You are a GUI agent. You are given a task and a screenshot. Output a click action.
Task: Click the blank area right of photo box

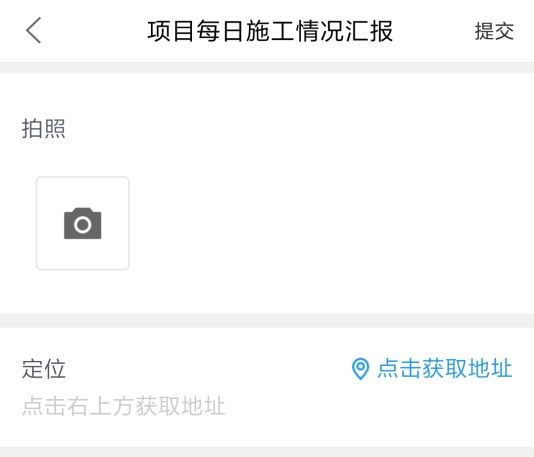click(330, 223)
